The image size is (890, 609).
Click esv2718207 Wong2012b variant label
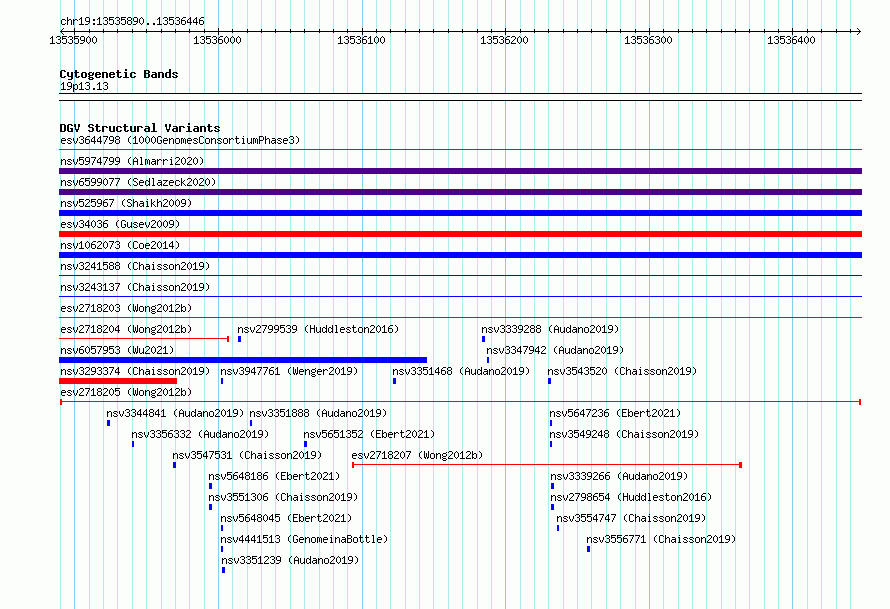(x=417, y=455)
